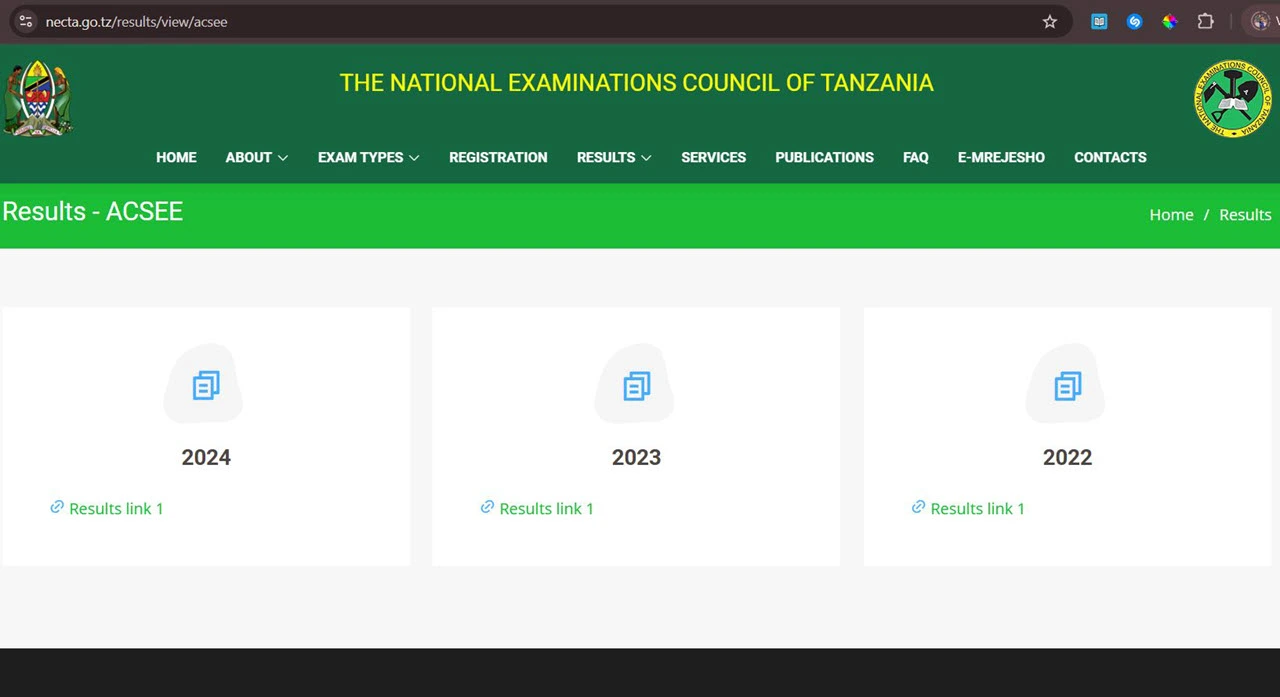Open the Extensions puzzle piece menu

[1205, 21]
